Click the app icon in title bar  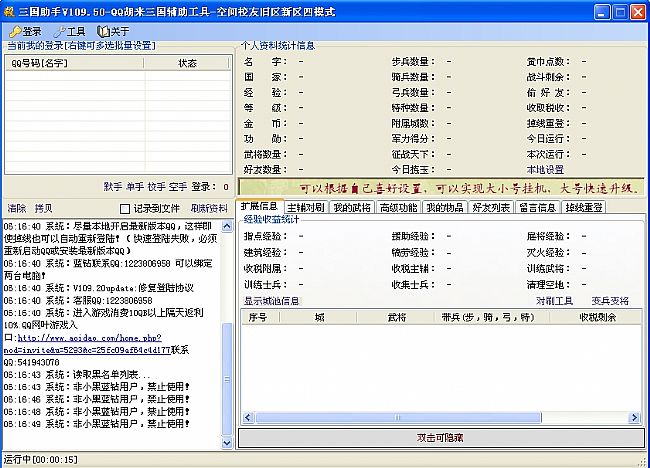pyautogui.click(x=9, y=12)
